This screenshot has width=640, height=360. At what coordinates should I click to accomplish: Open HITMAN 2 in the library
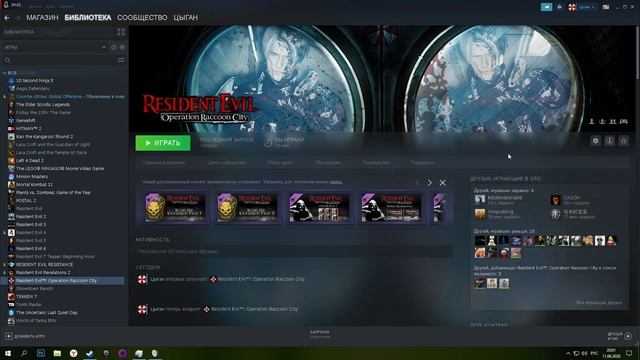coord(29,129)
